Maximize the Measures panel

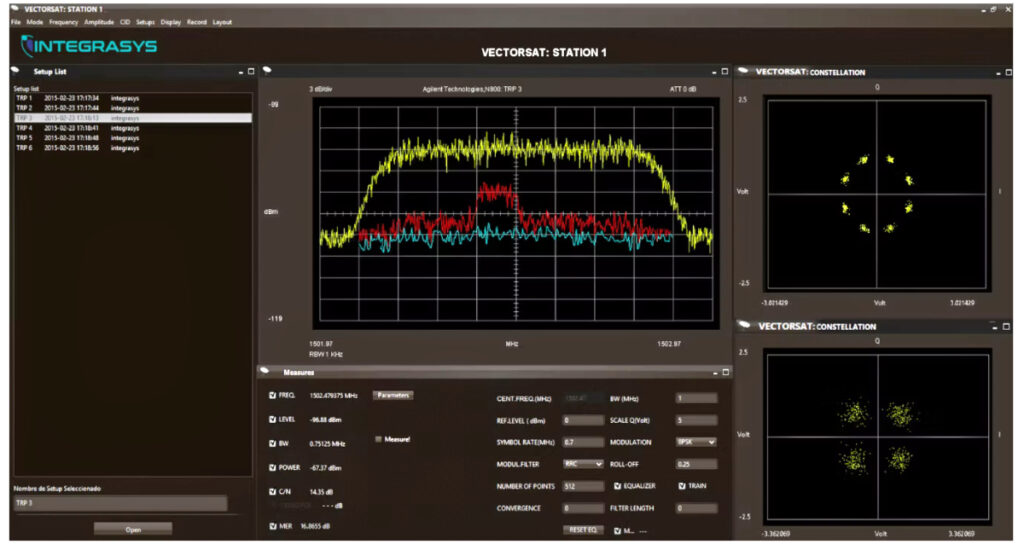click(725, 372)
